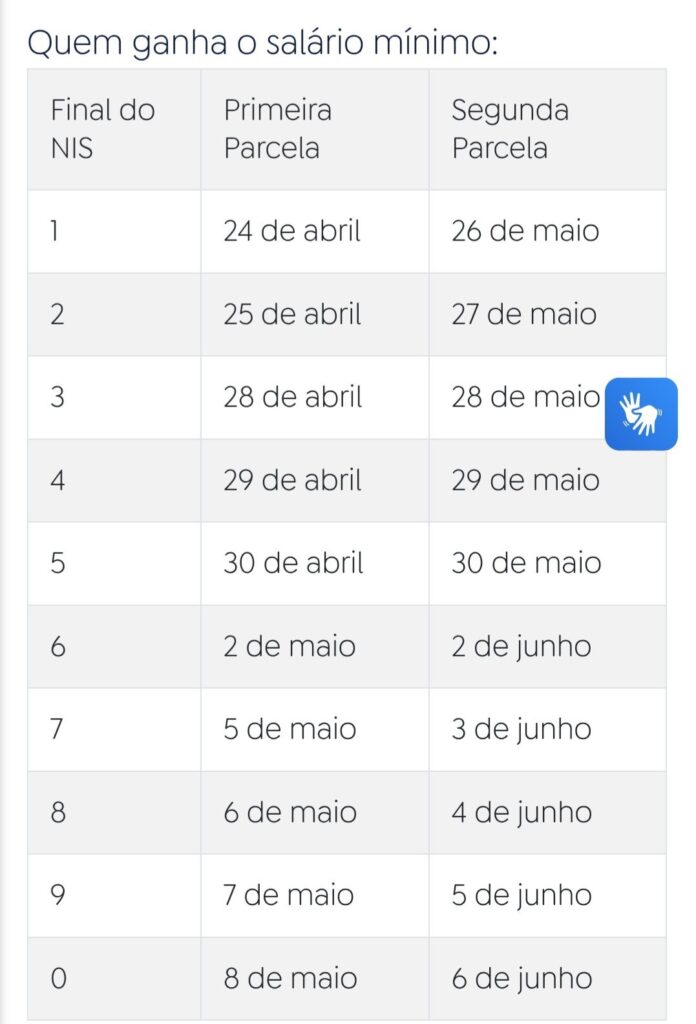696x1024 pixels.
Task: Click 'Quem ganha o salário mínimo' heading
Action: click(x=262, y=43)
